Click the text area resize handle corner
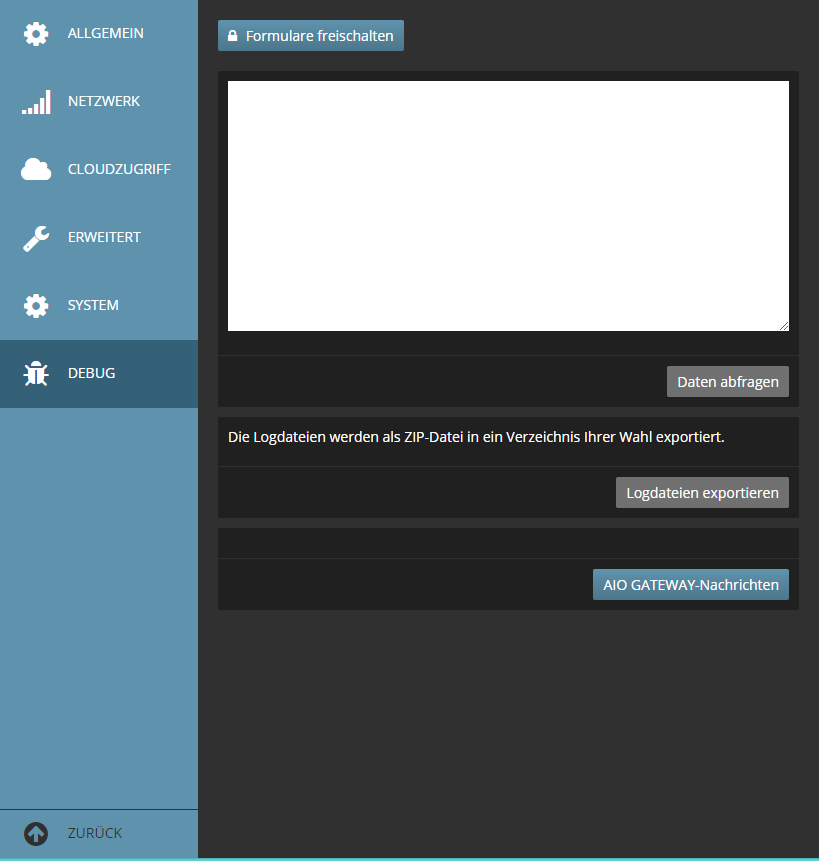This screenshot has height=861, width=819. [783, 325]
